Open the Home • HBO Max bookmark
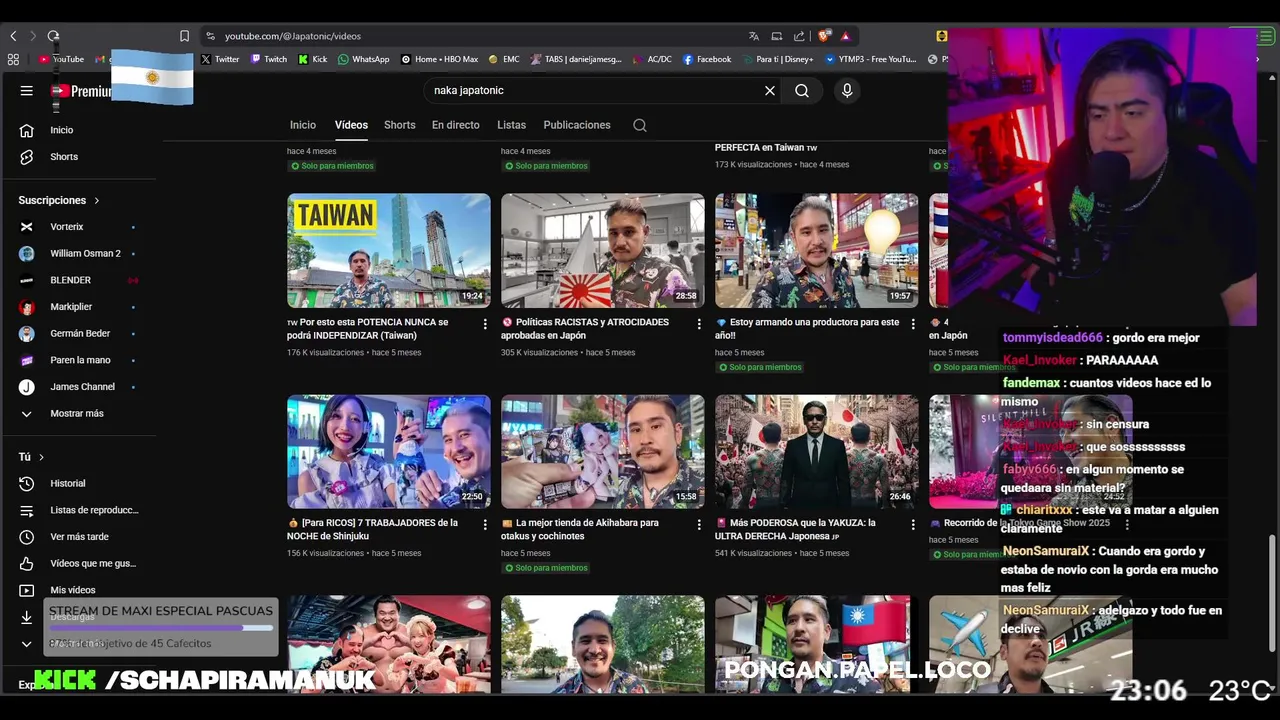Screen dimensions: 1280x720 440,59
